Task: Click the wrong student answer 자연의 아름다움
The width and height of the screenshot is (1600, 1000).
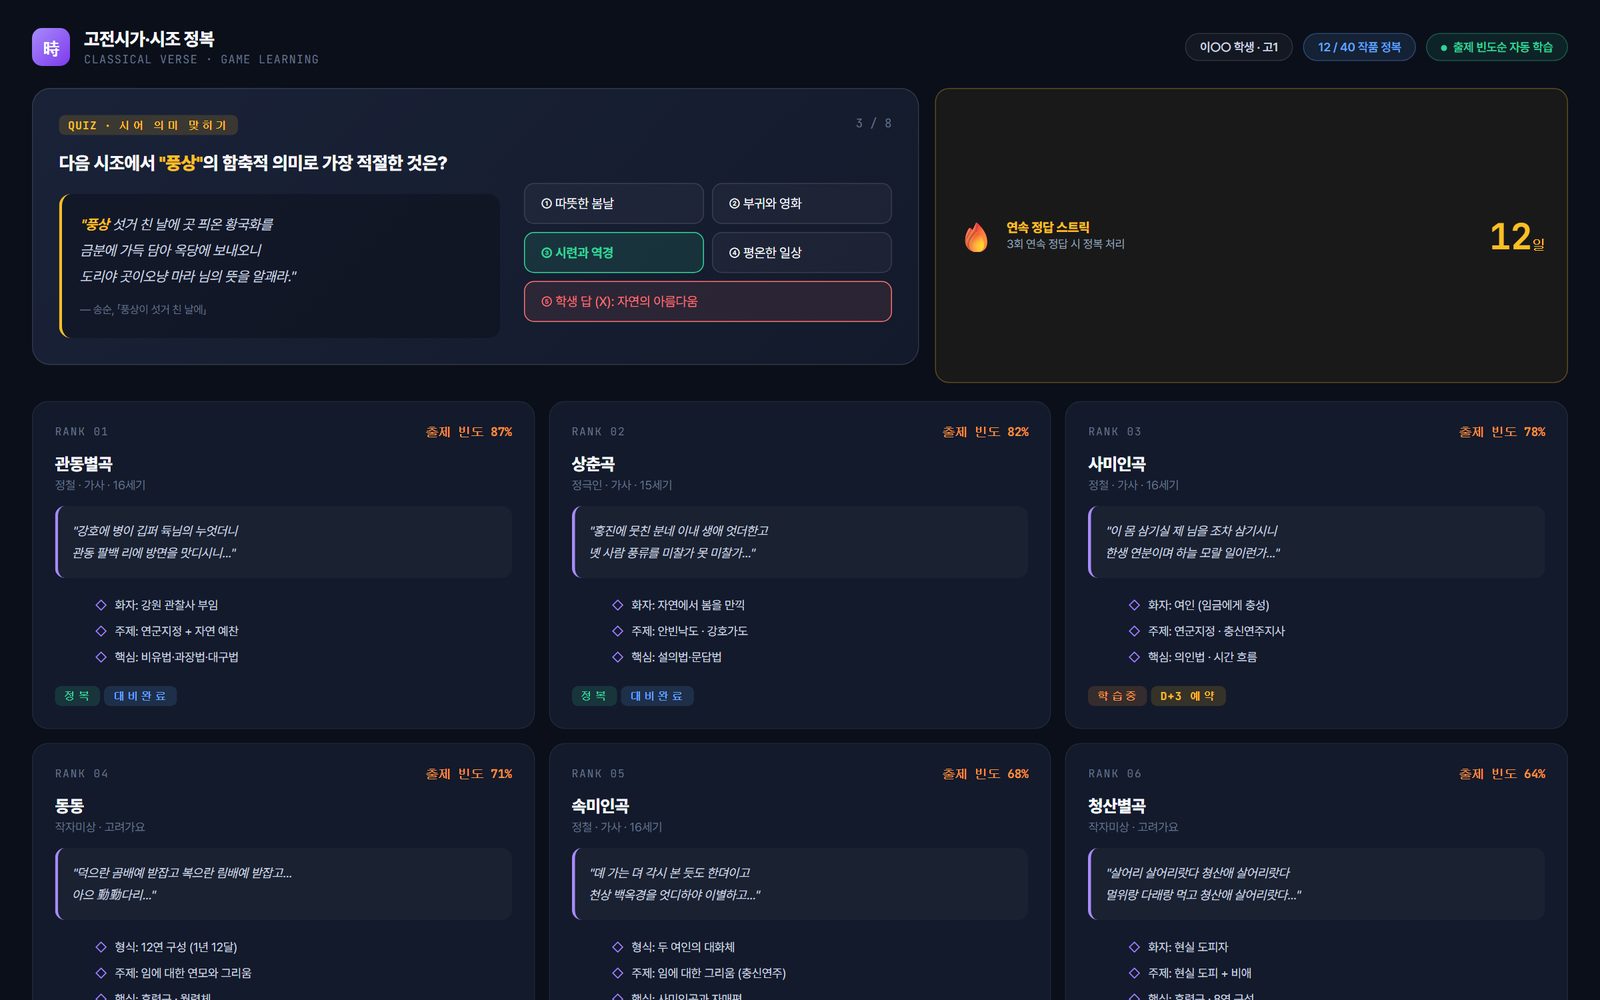Action: coord(707,301)
